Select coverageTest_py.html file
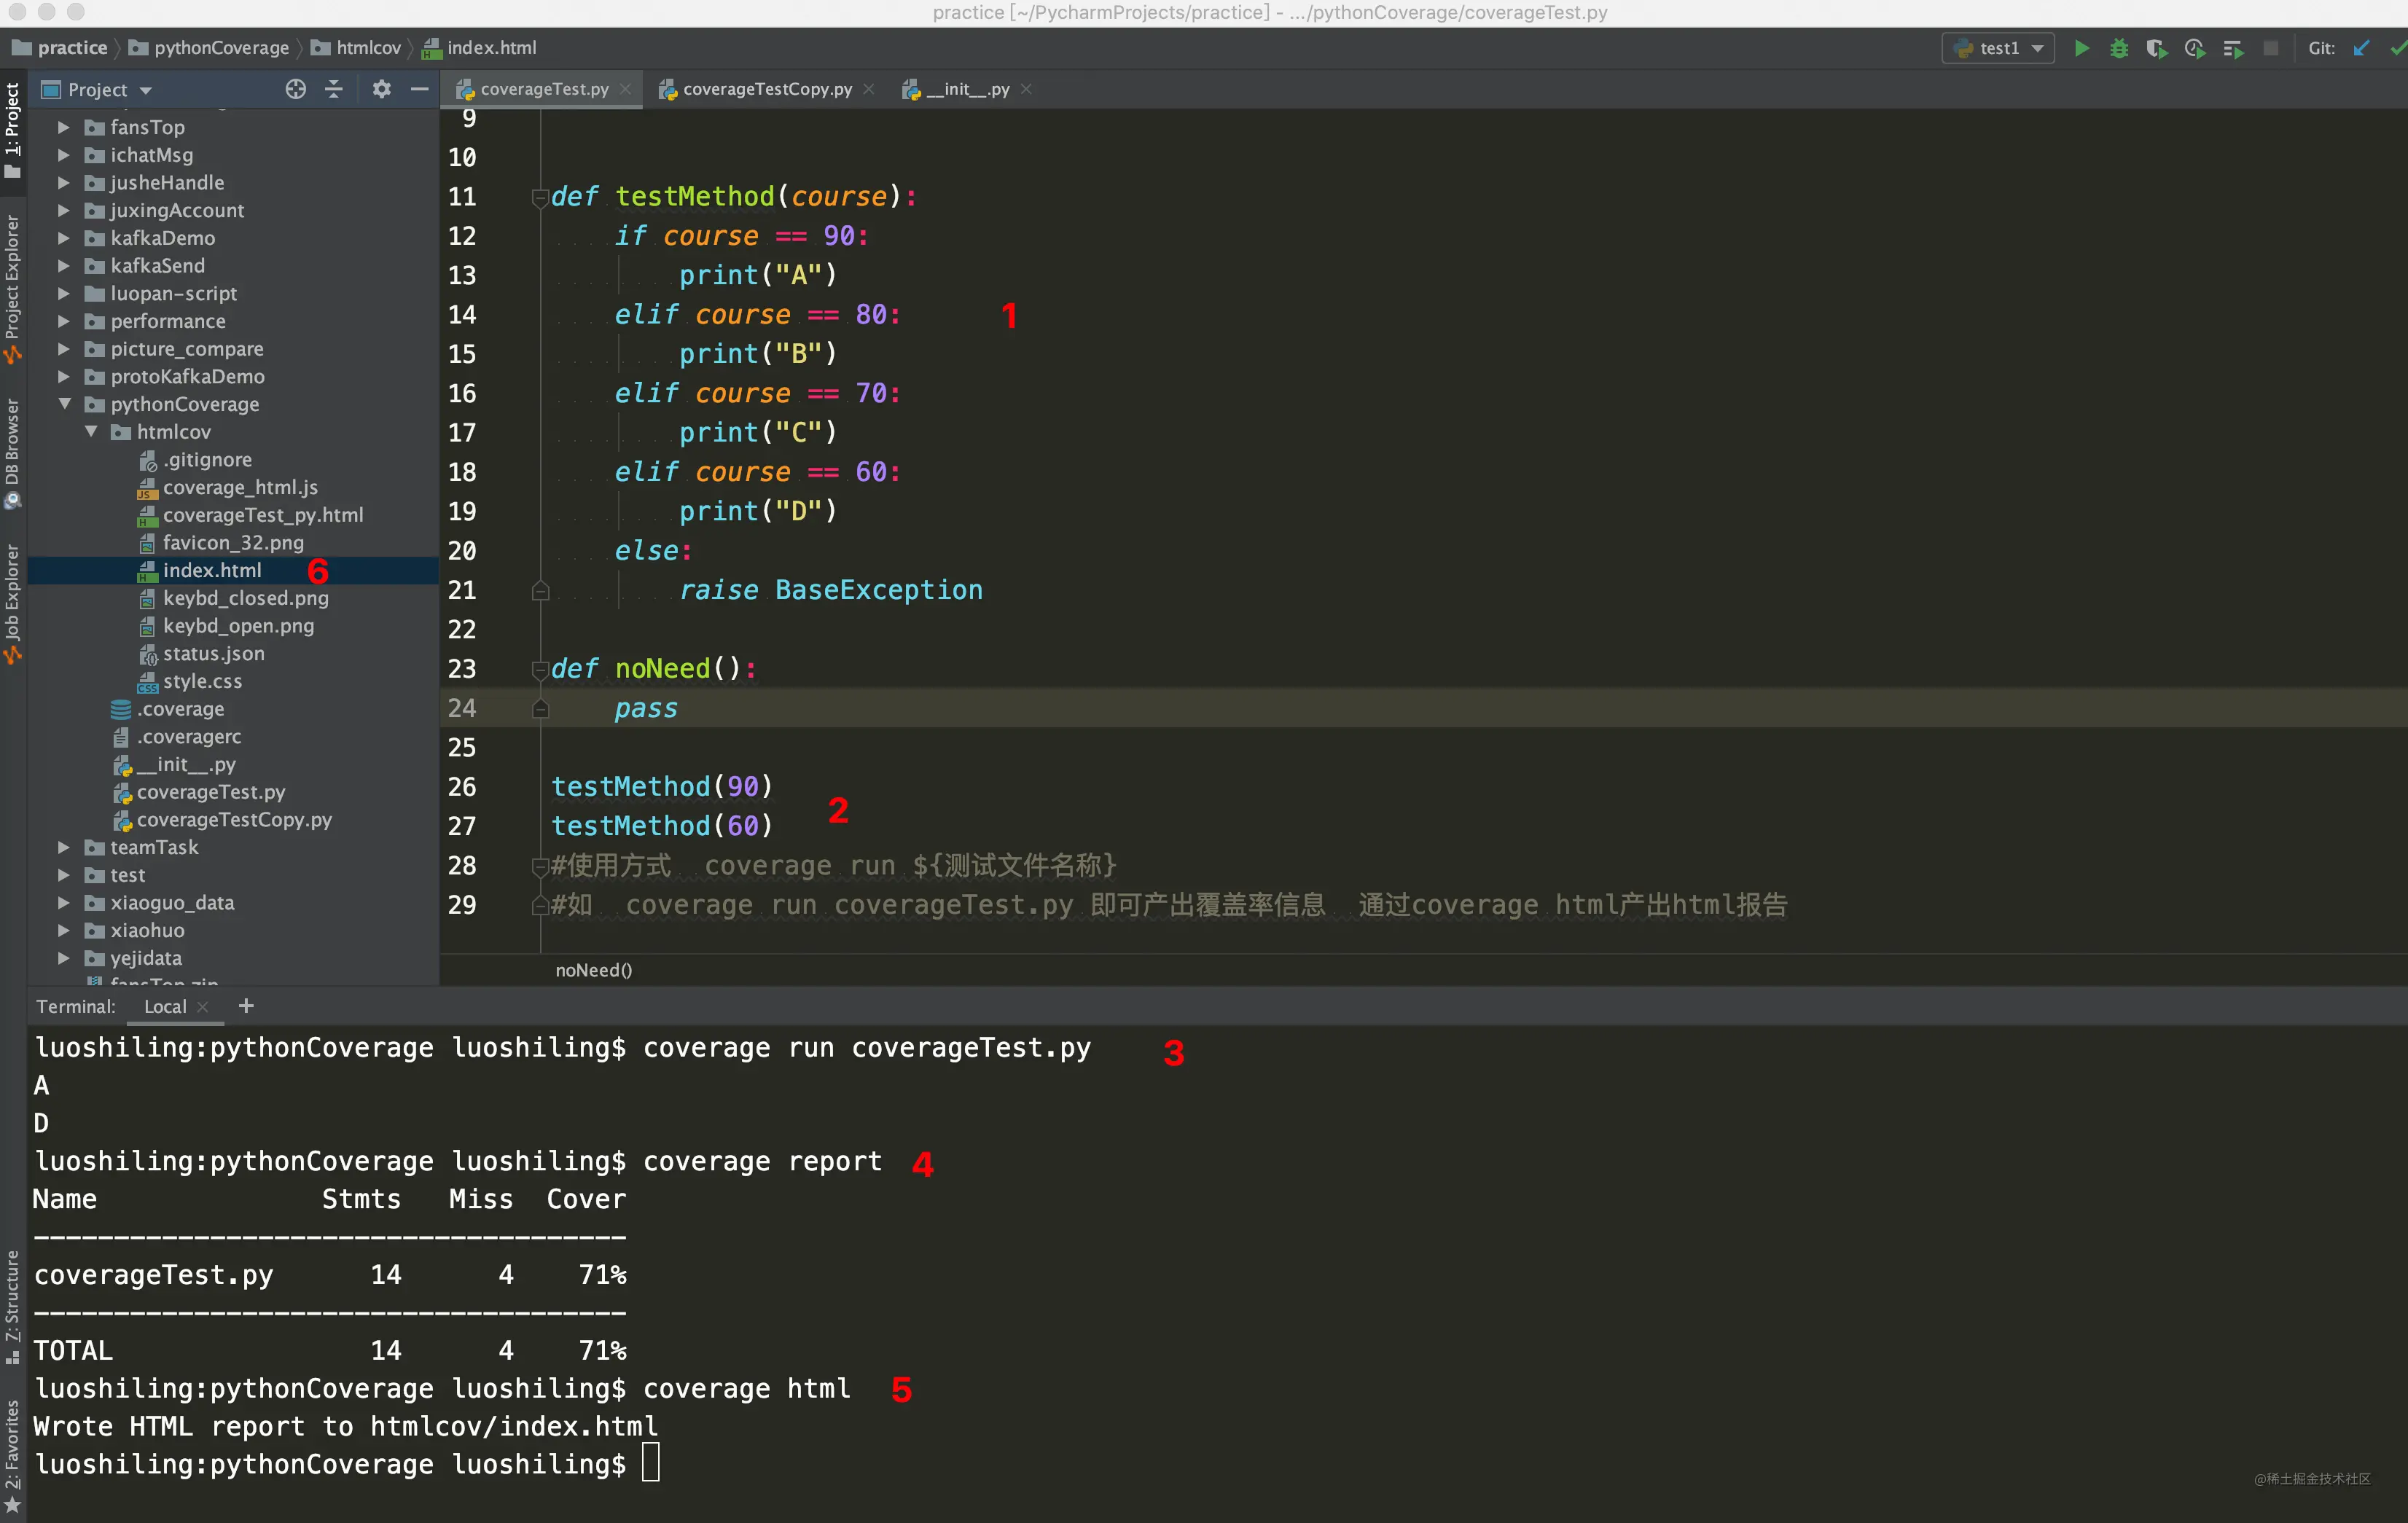This screenshot has width=2408, height=1523. pos(263,515)
